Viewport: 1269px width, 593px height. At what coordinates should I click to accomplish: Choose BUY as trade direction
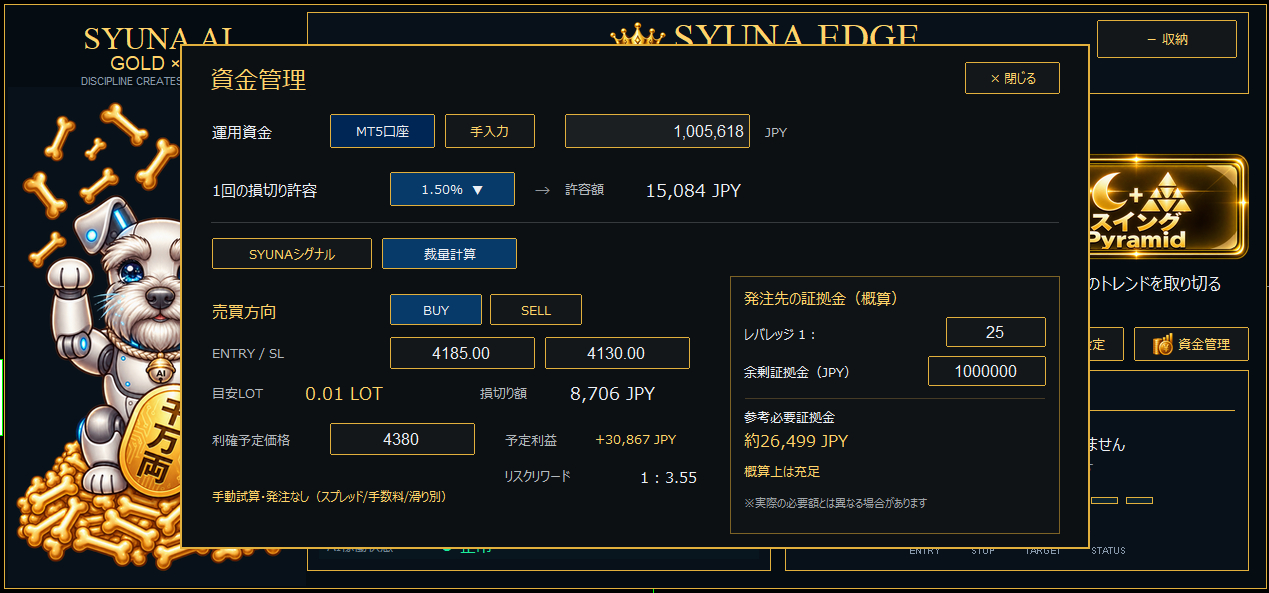[436, 310]
